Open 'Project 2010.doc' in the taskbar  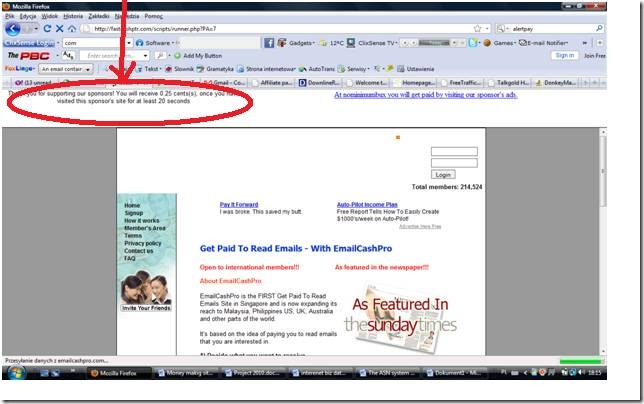[x=254, y=373]
